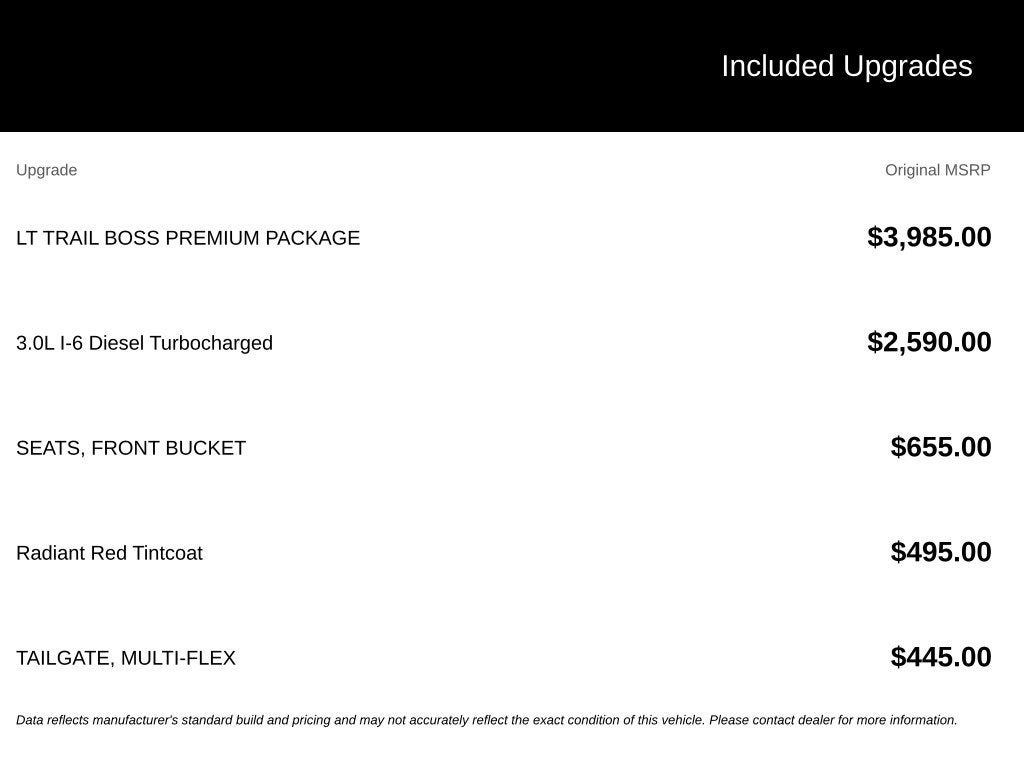The height and width of the screenshot is (768, 1024).
Task: Click the Included Upgrades heading
Action: (846, 66)
